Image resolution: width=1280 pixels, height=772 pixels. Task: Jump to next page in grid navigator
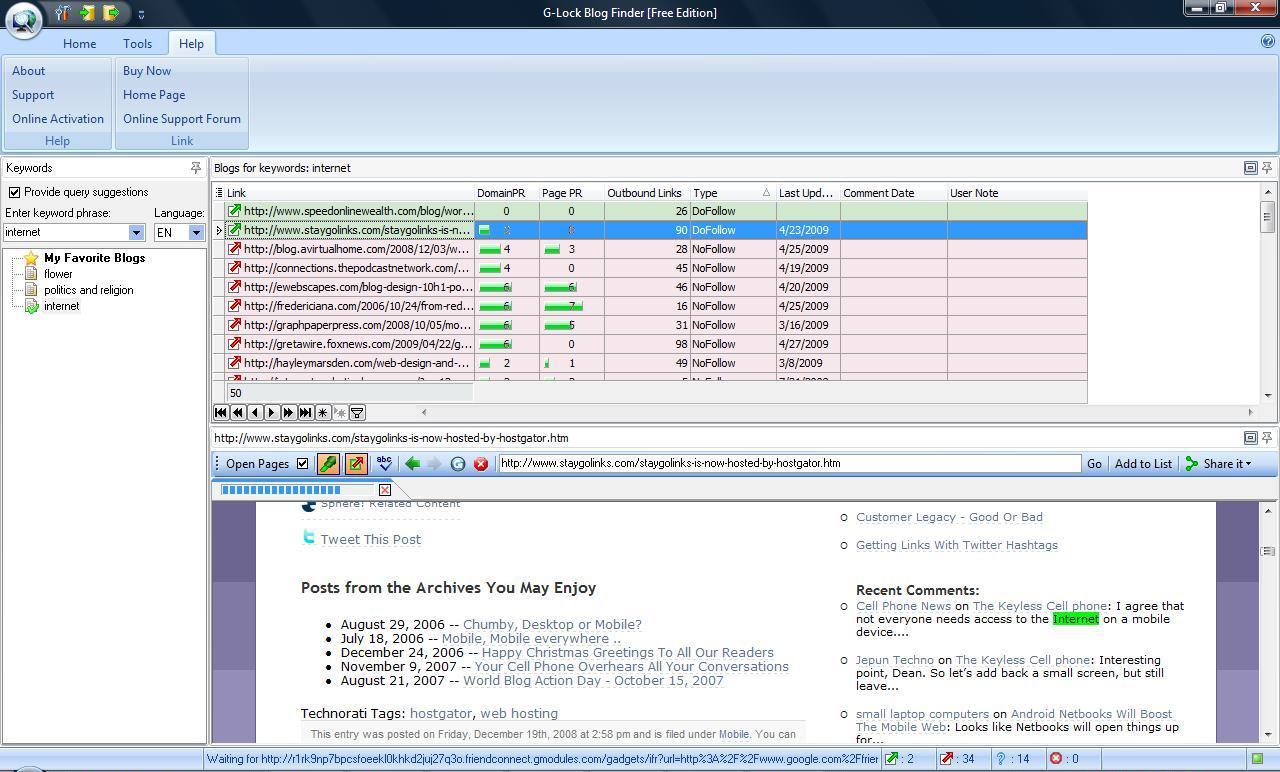pos(289,412)
